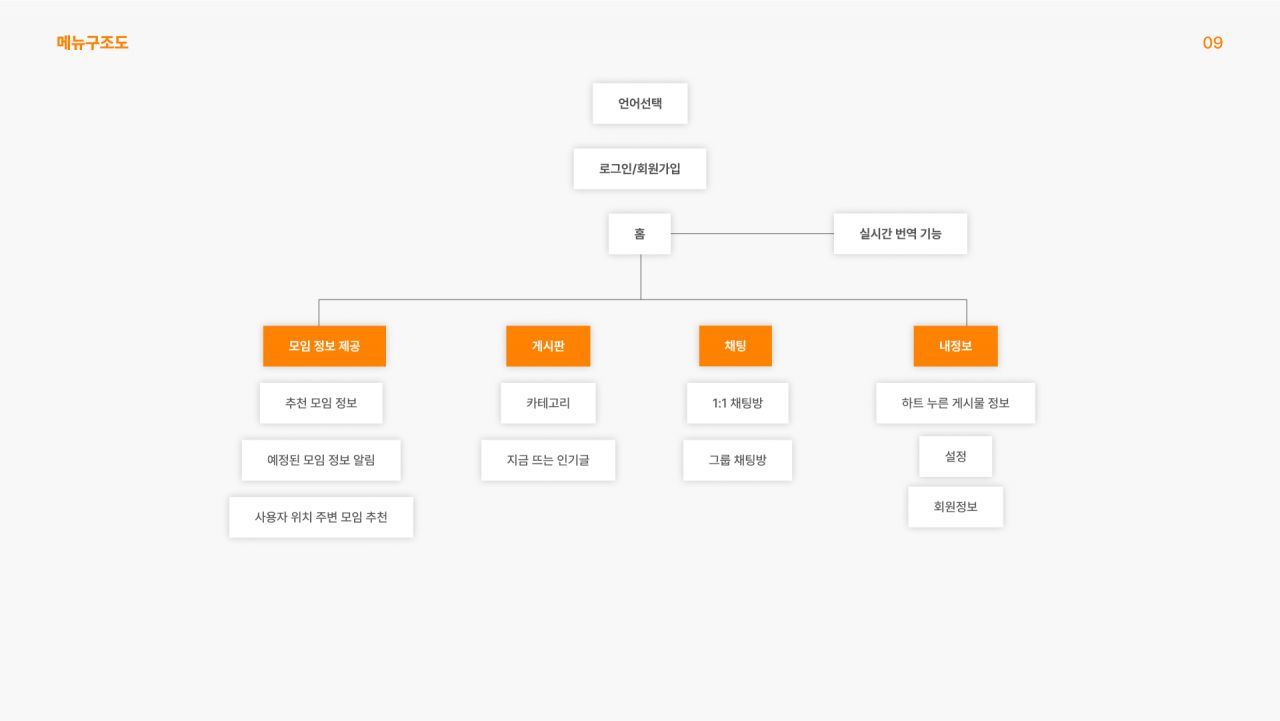Open the 실시간 번역 기능 box
This screenshot has width=1280, height=721.
point(900,234)
